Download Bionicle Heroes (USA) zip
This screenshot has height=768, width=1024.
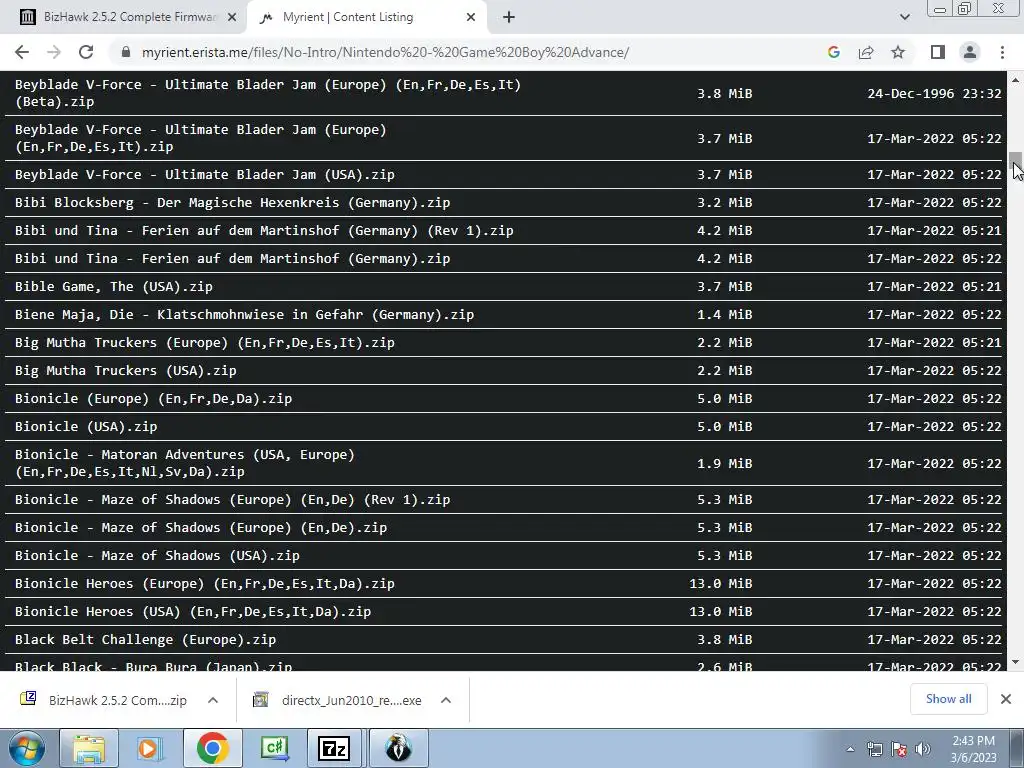193,612
